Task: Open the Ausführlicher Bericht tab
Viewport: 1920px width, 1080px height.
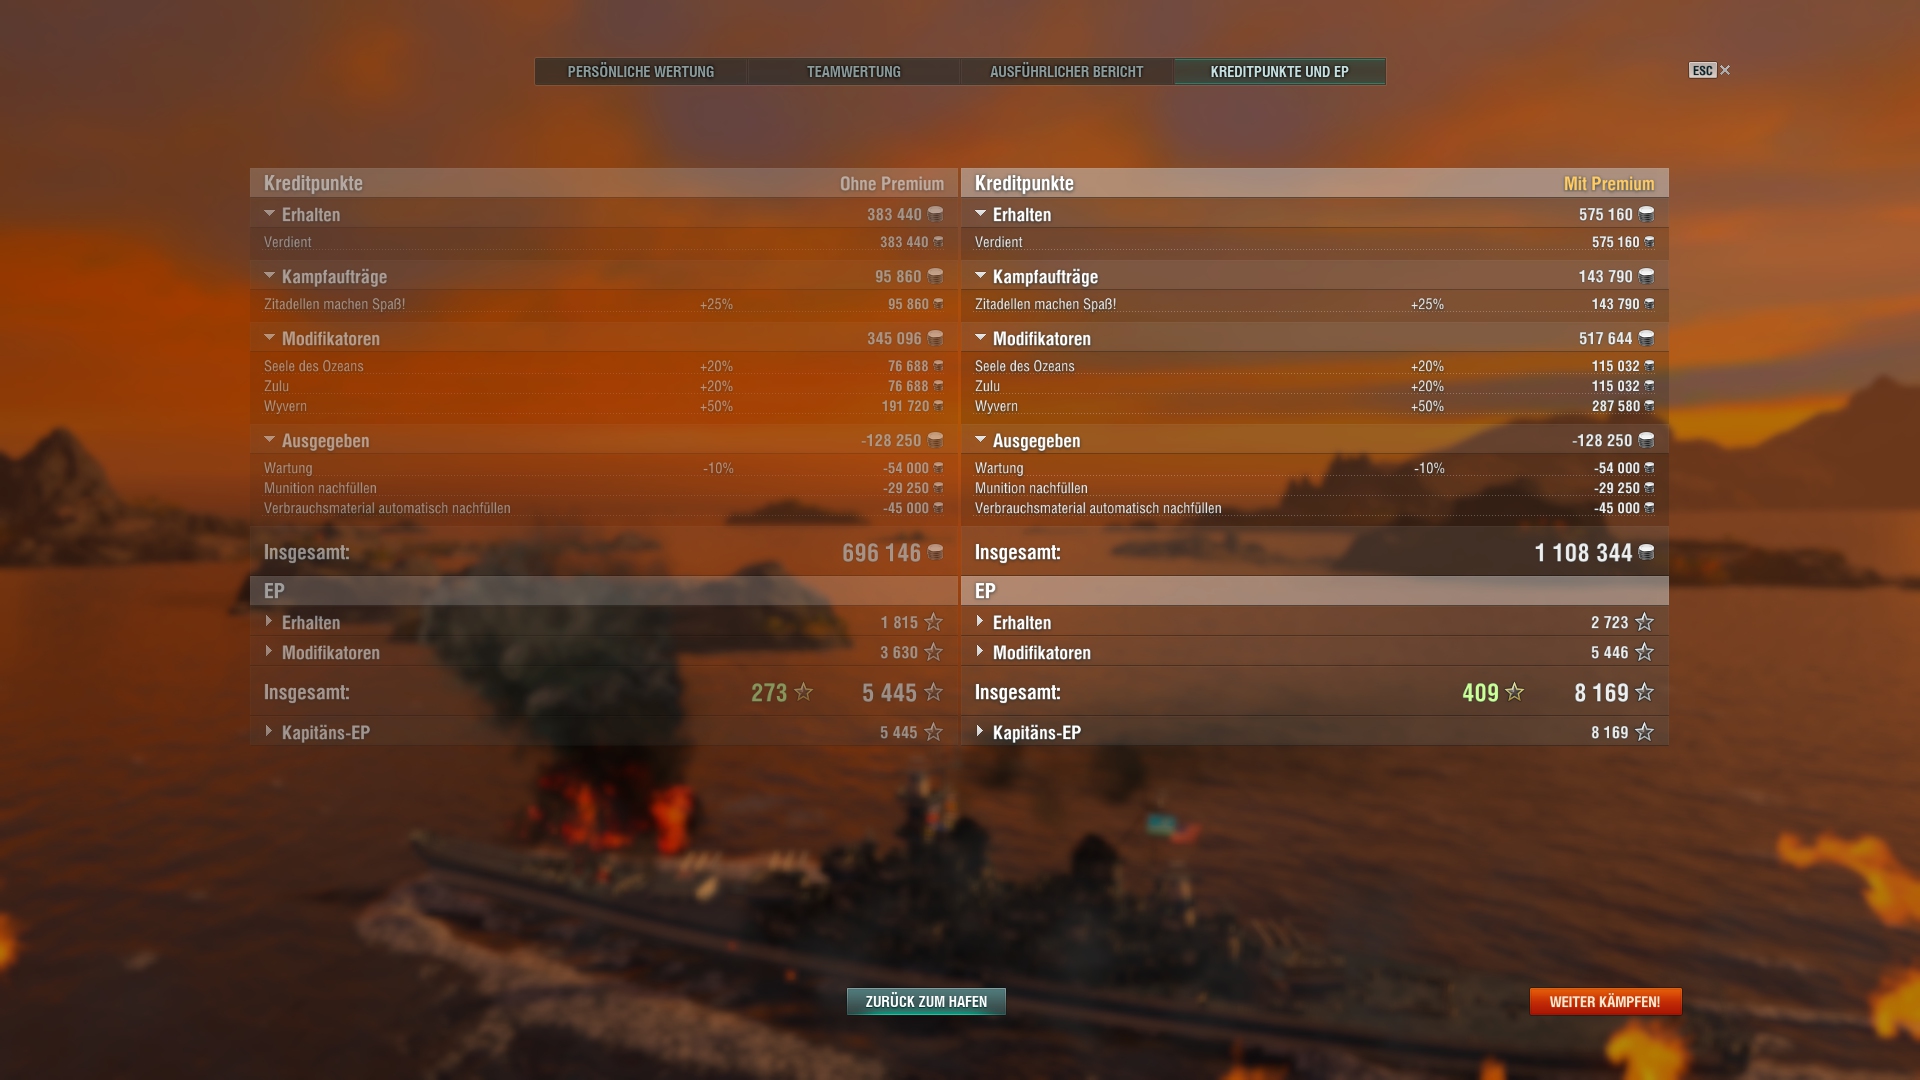Action: pyautogui.click(x=1067, y=72)
